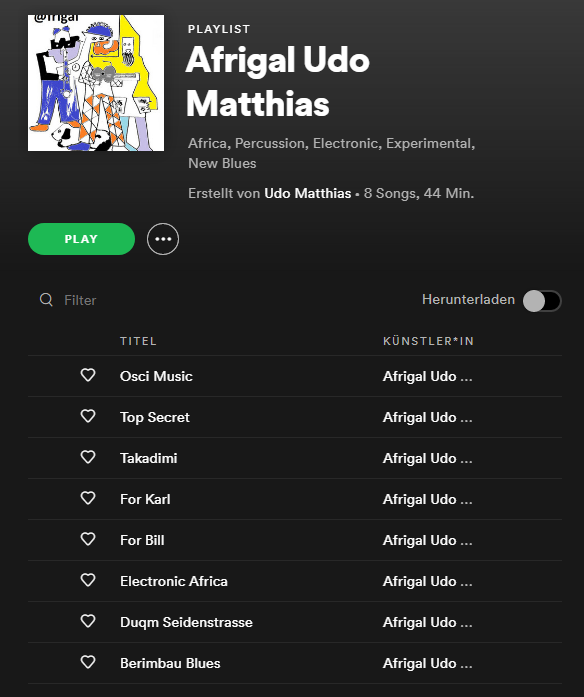This screenshot has height=697, width=584.
Task: Sort tracks by Titel column header
Action: tap(138, 341)
